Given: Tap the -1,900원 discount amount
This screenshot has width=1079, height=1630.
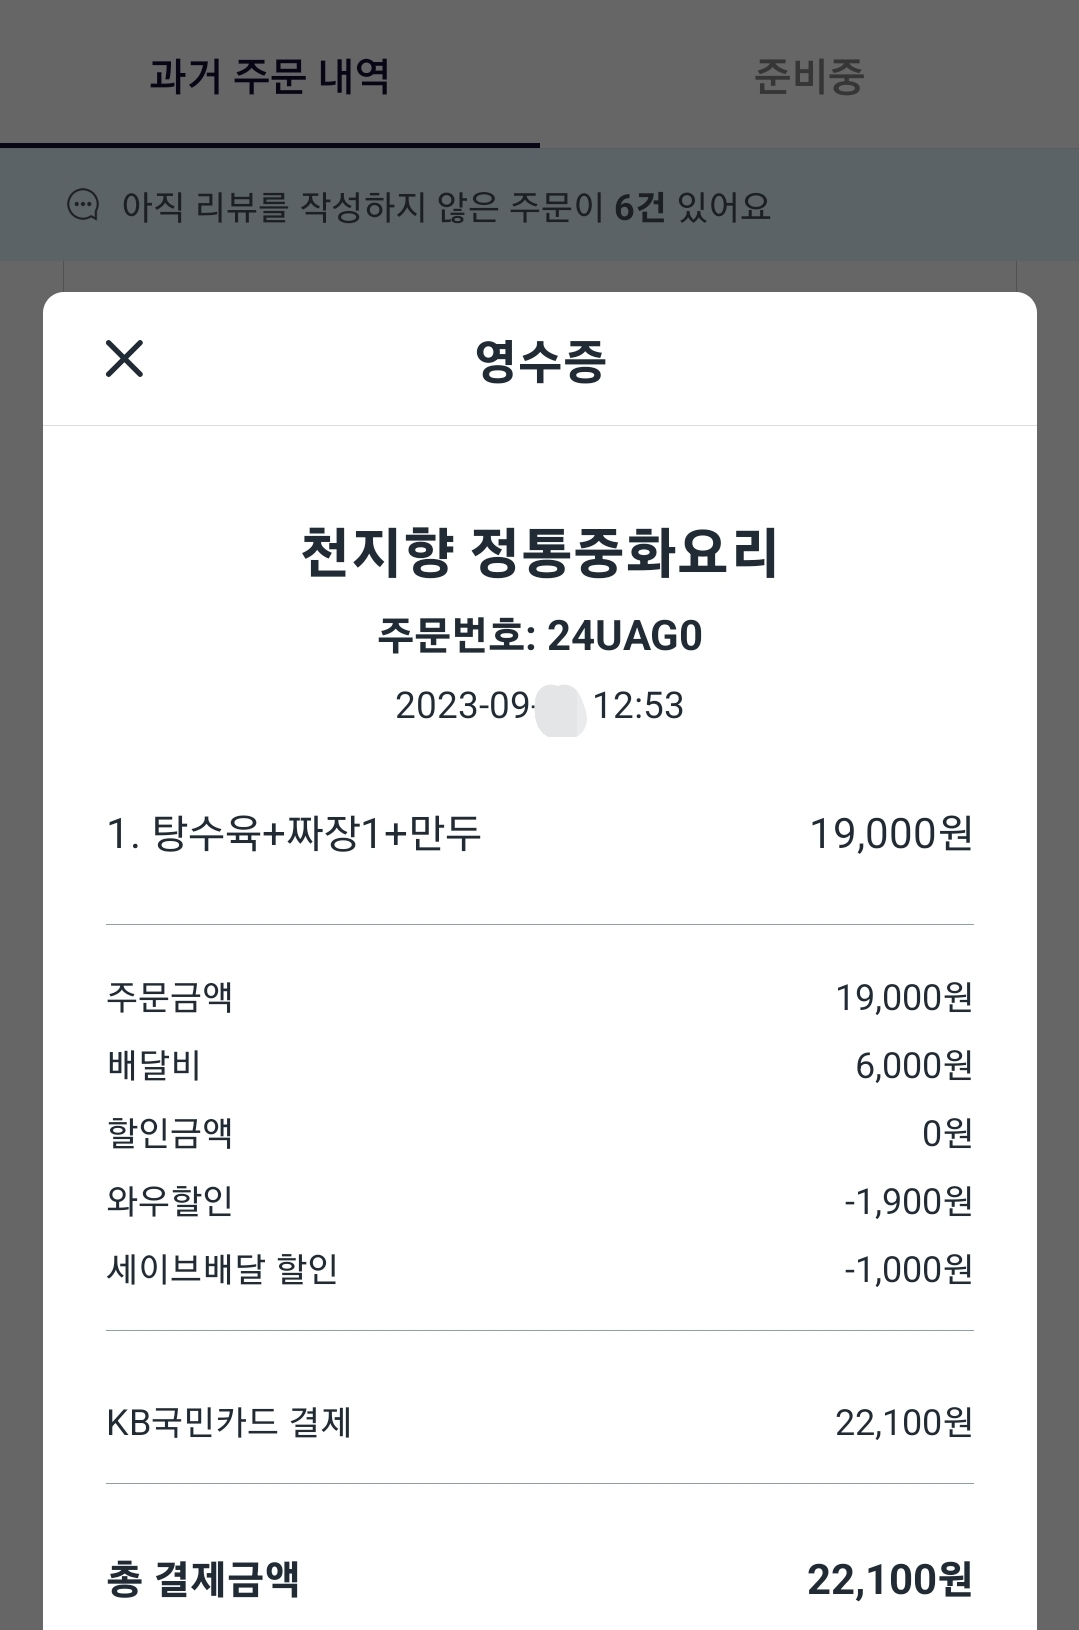Looking at the screenshot, I should click(x=908, y=1201).
